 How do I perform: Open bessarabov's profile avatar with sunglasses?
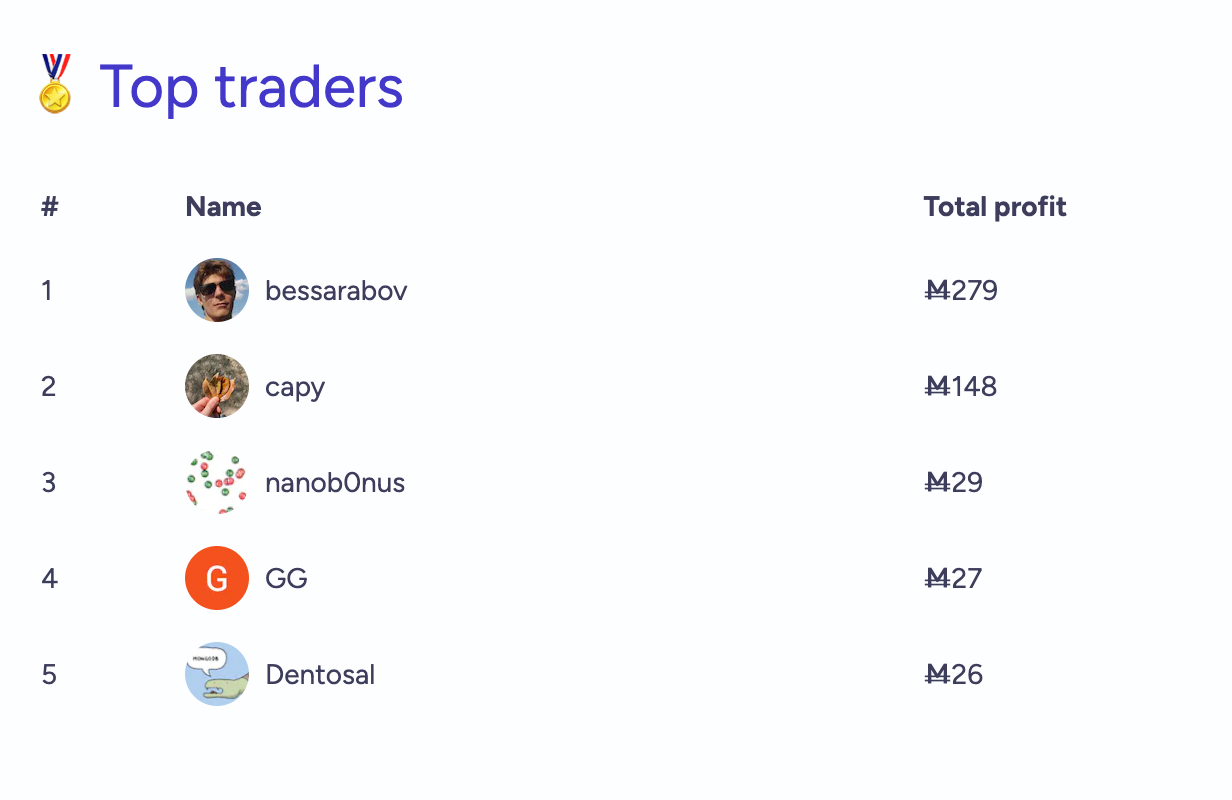(217, 290)
